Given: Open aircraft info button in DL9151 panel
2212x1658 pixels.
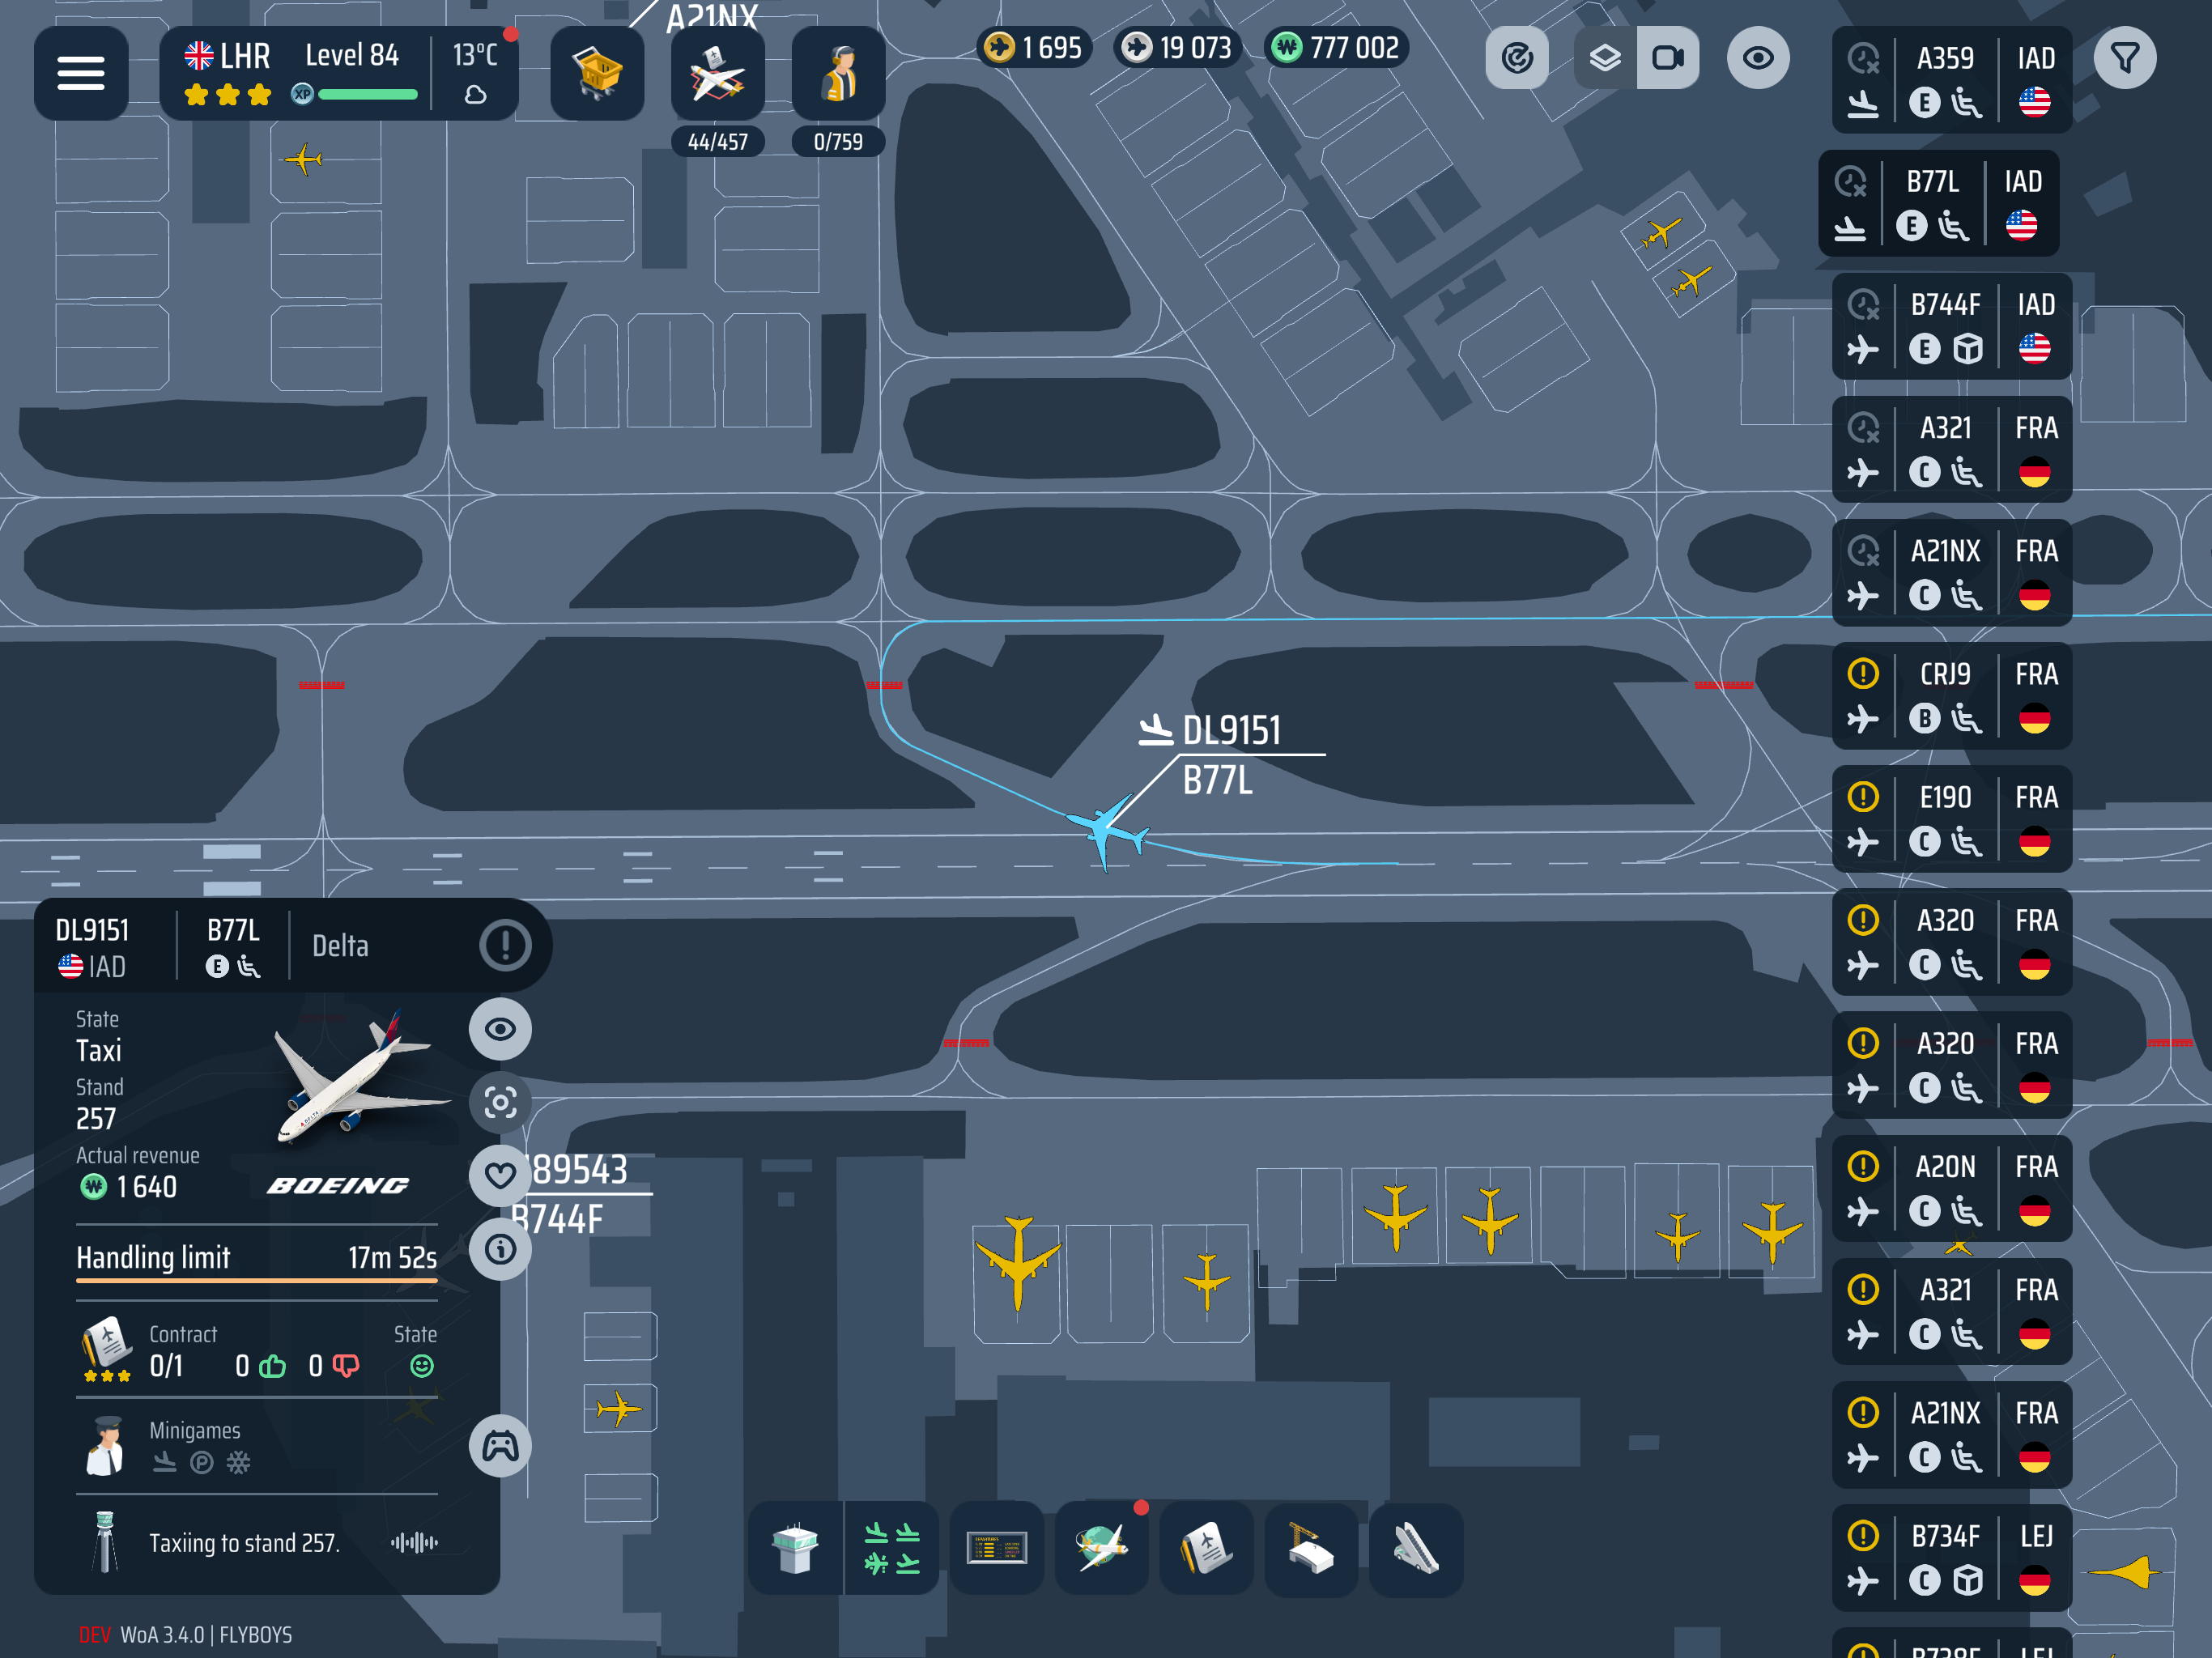Looking at the screenshot, I should [x=500, y=1249].
